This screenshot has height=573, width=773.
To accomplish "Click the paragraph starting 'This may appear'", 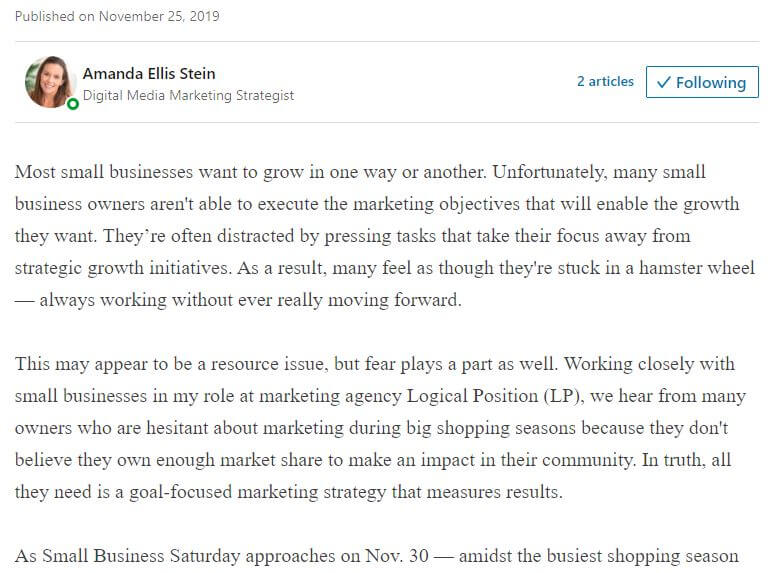I will click(380, 428).
